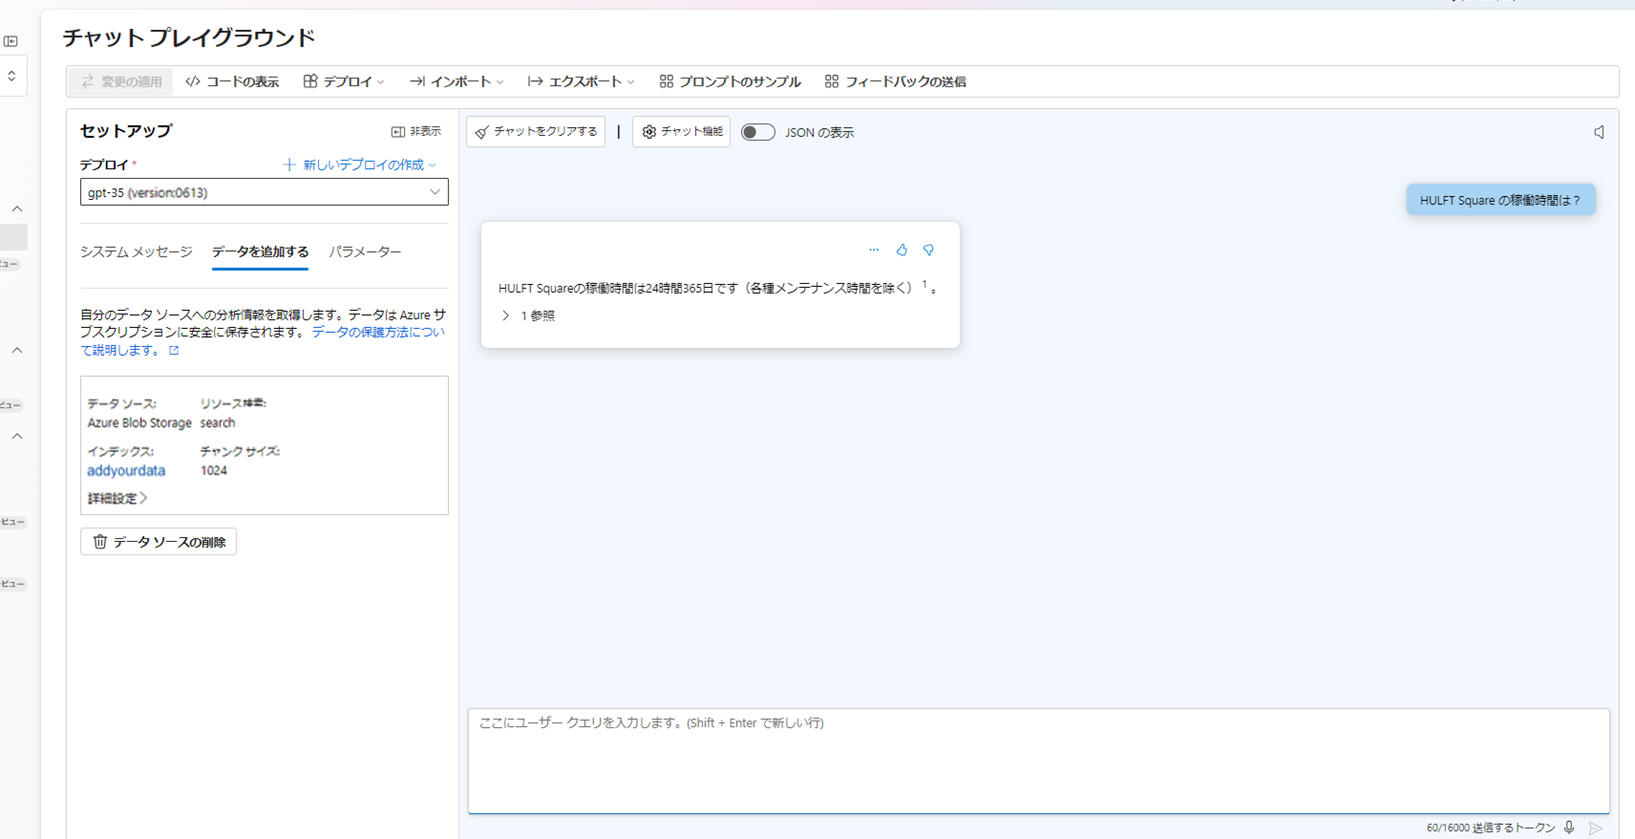Open the デプロイ toolbar dropdown
Viewport: 1635px width, 839px height.
point(344,82)
